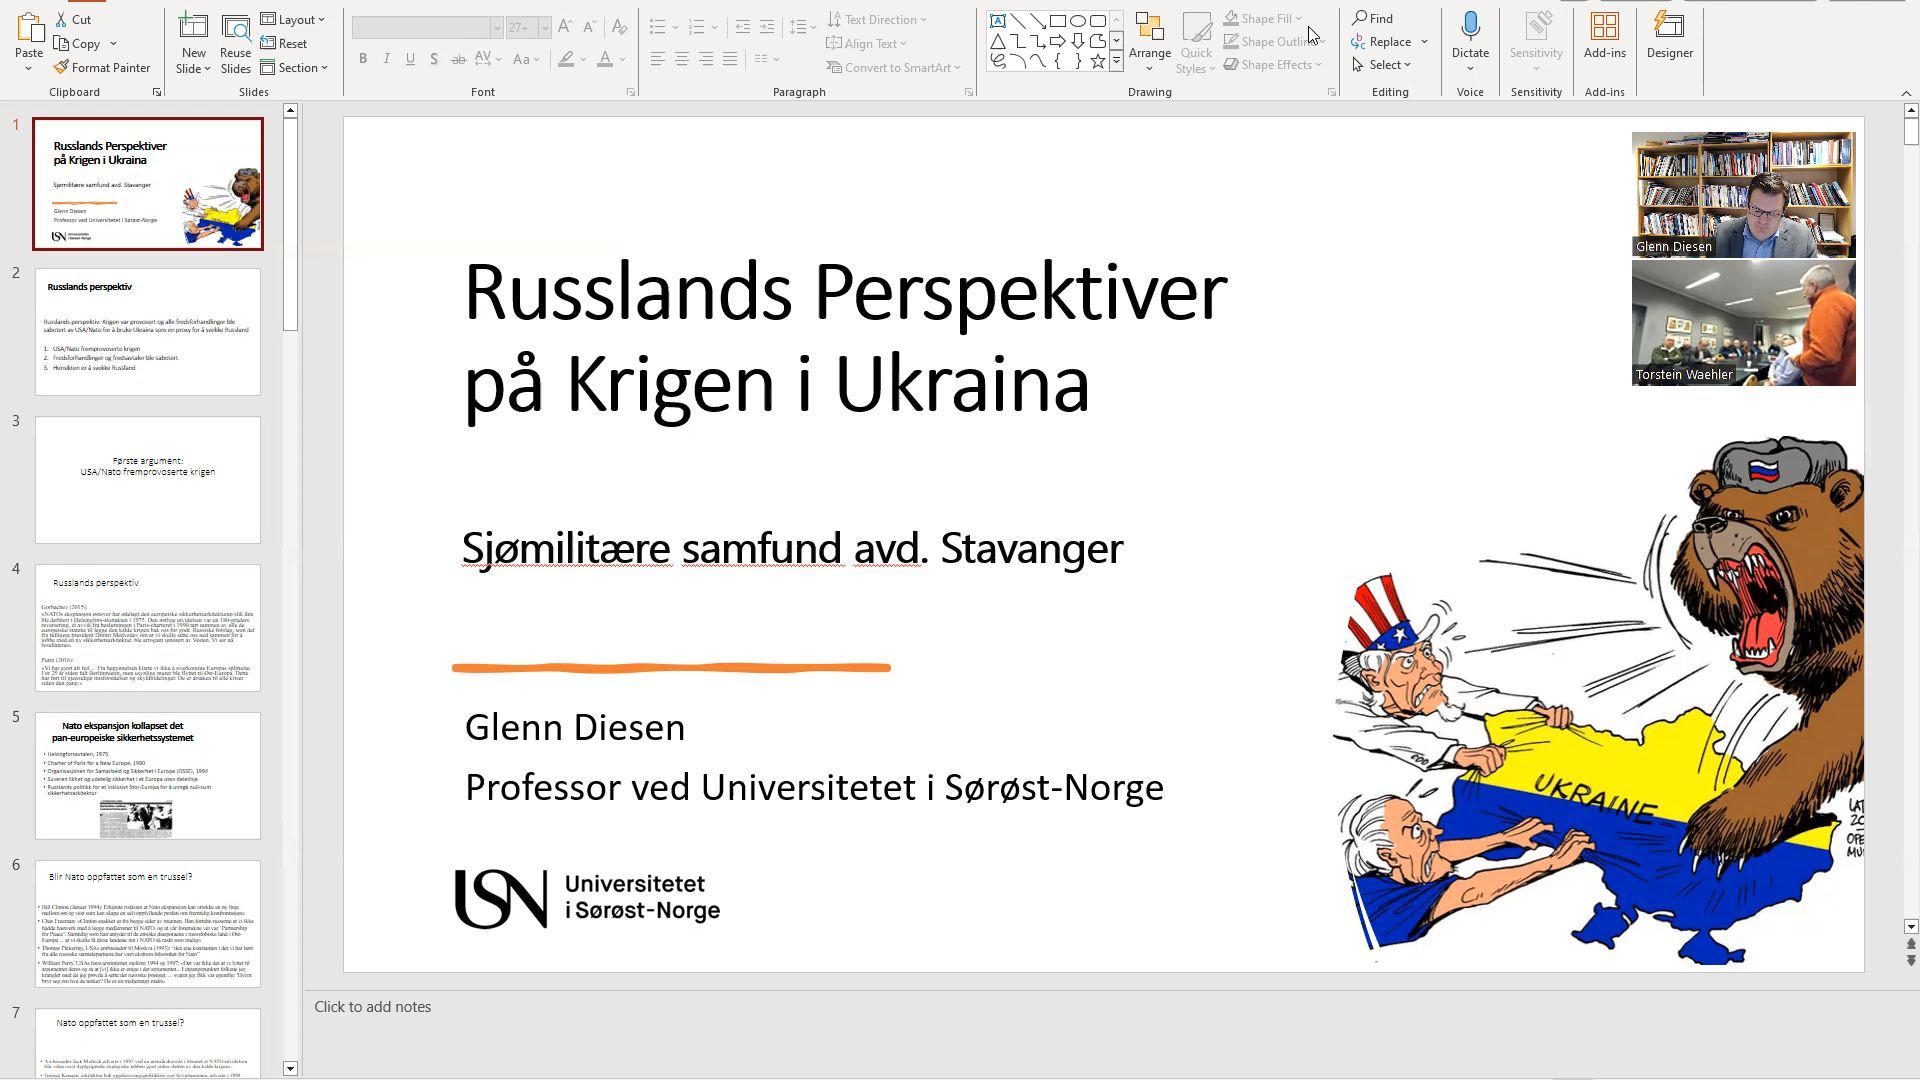This screenshot has height=1080, width=1920.
Task: Select slide 5 Nato ekspansjon thumbnail
Action: click(x=148, y=776)
